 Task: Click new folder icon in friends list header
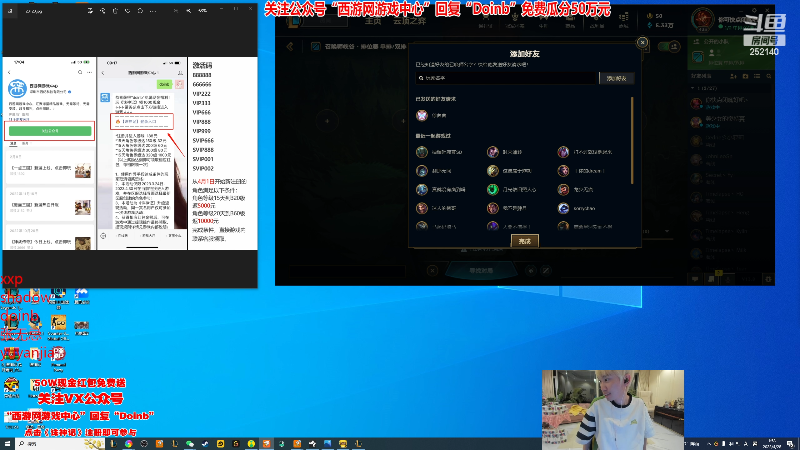(x=745, y=76)
